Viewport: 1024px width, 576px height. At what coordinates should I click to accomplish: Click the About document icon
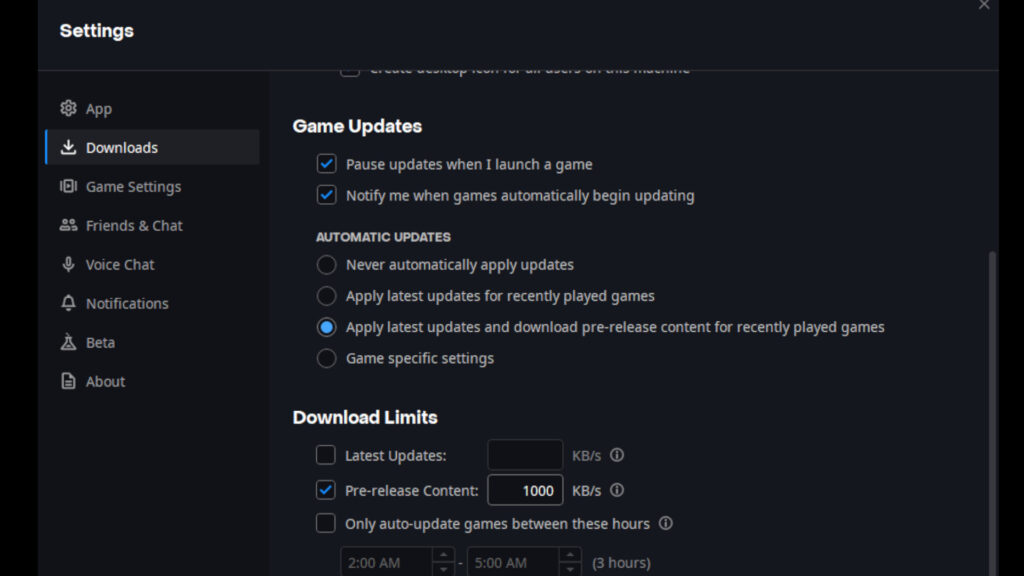68,381
